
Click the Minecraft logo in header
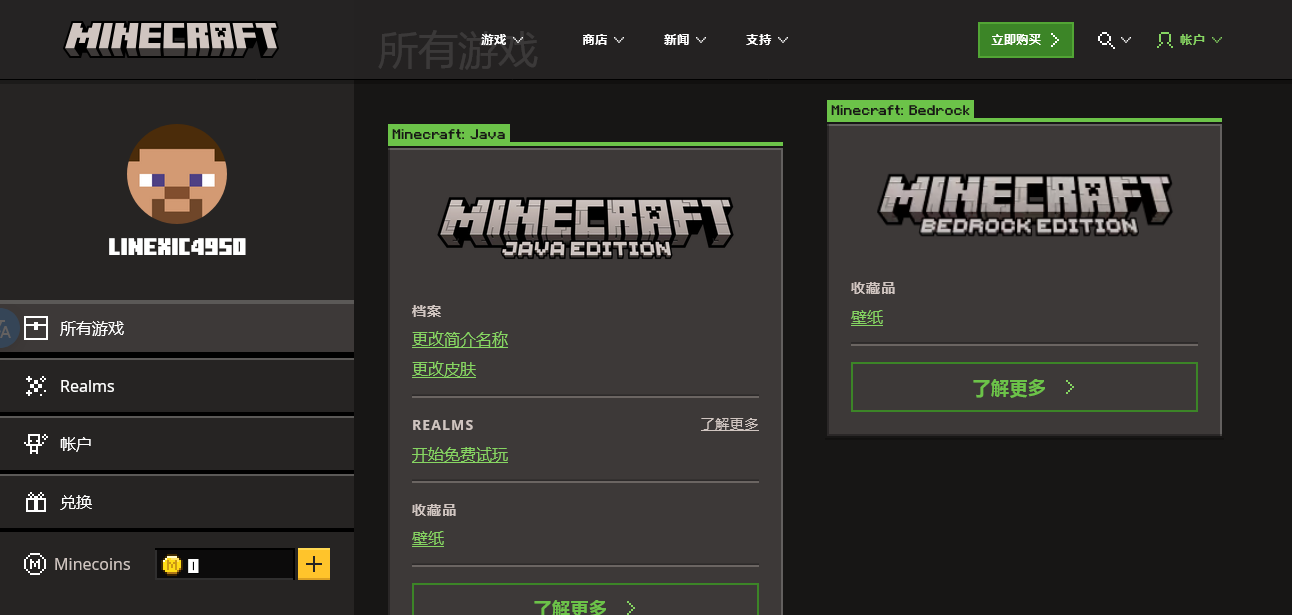point(171,39)
